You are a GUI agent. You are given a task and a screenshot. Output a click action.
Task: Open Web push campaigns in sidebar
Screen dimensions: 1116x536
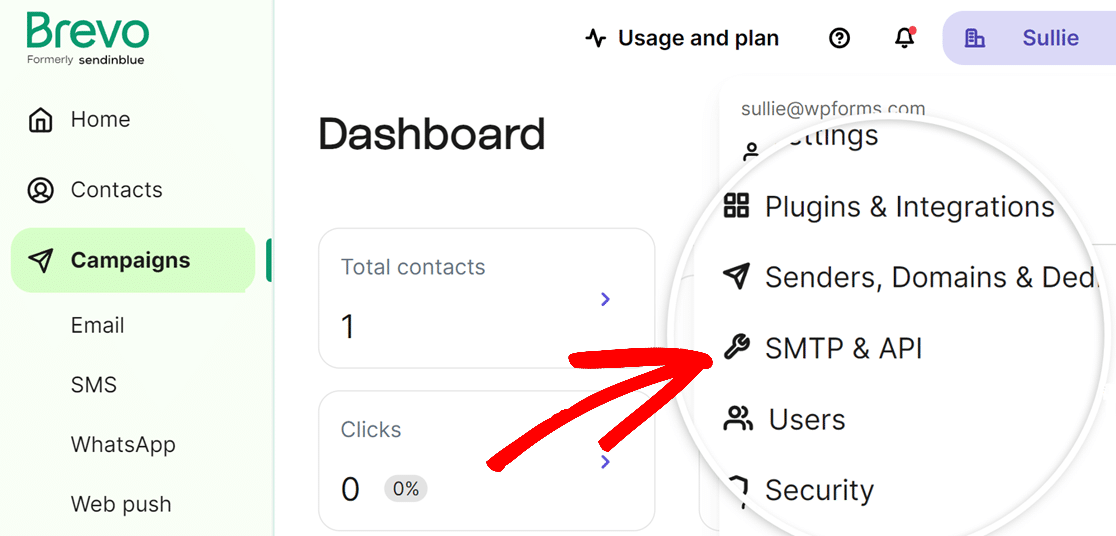coord(121,504)
